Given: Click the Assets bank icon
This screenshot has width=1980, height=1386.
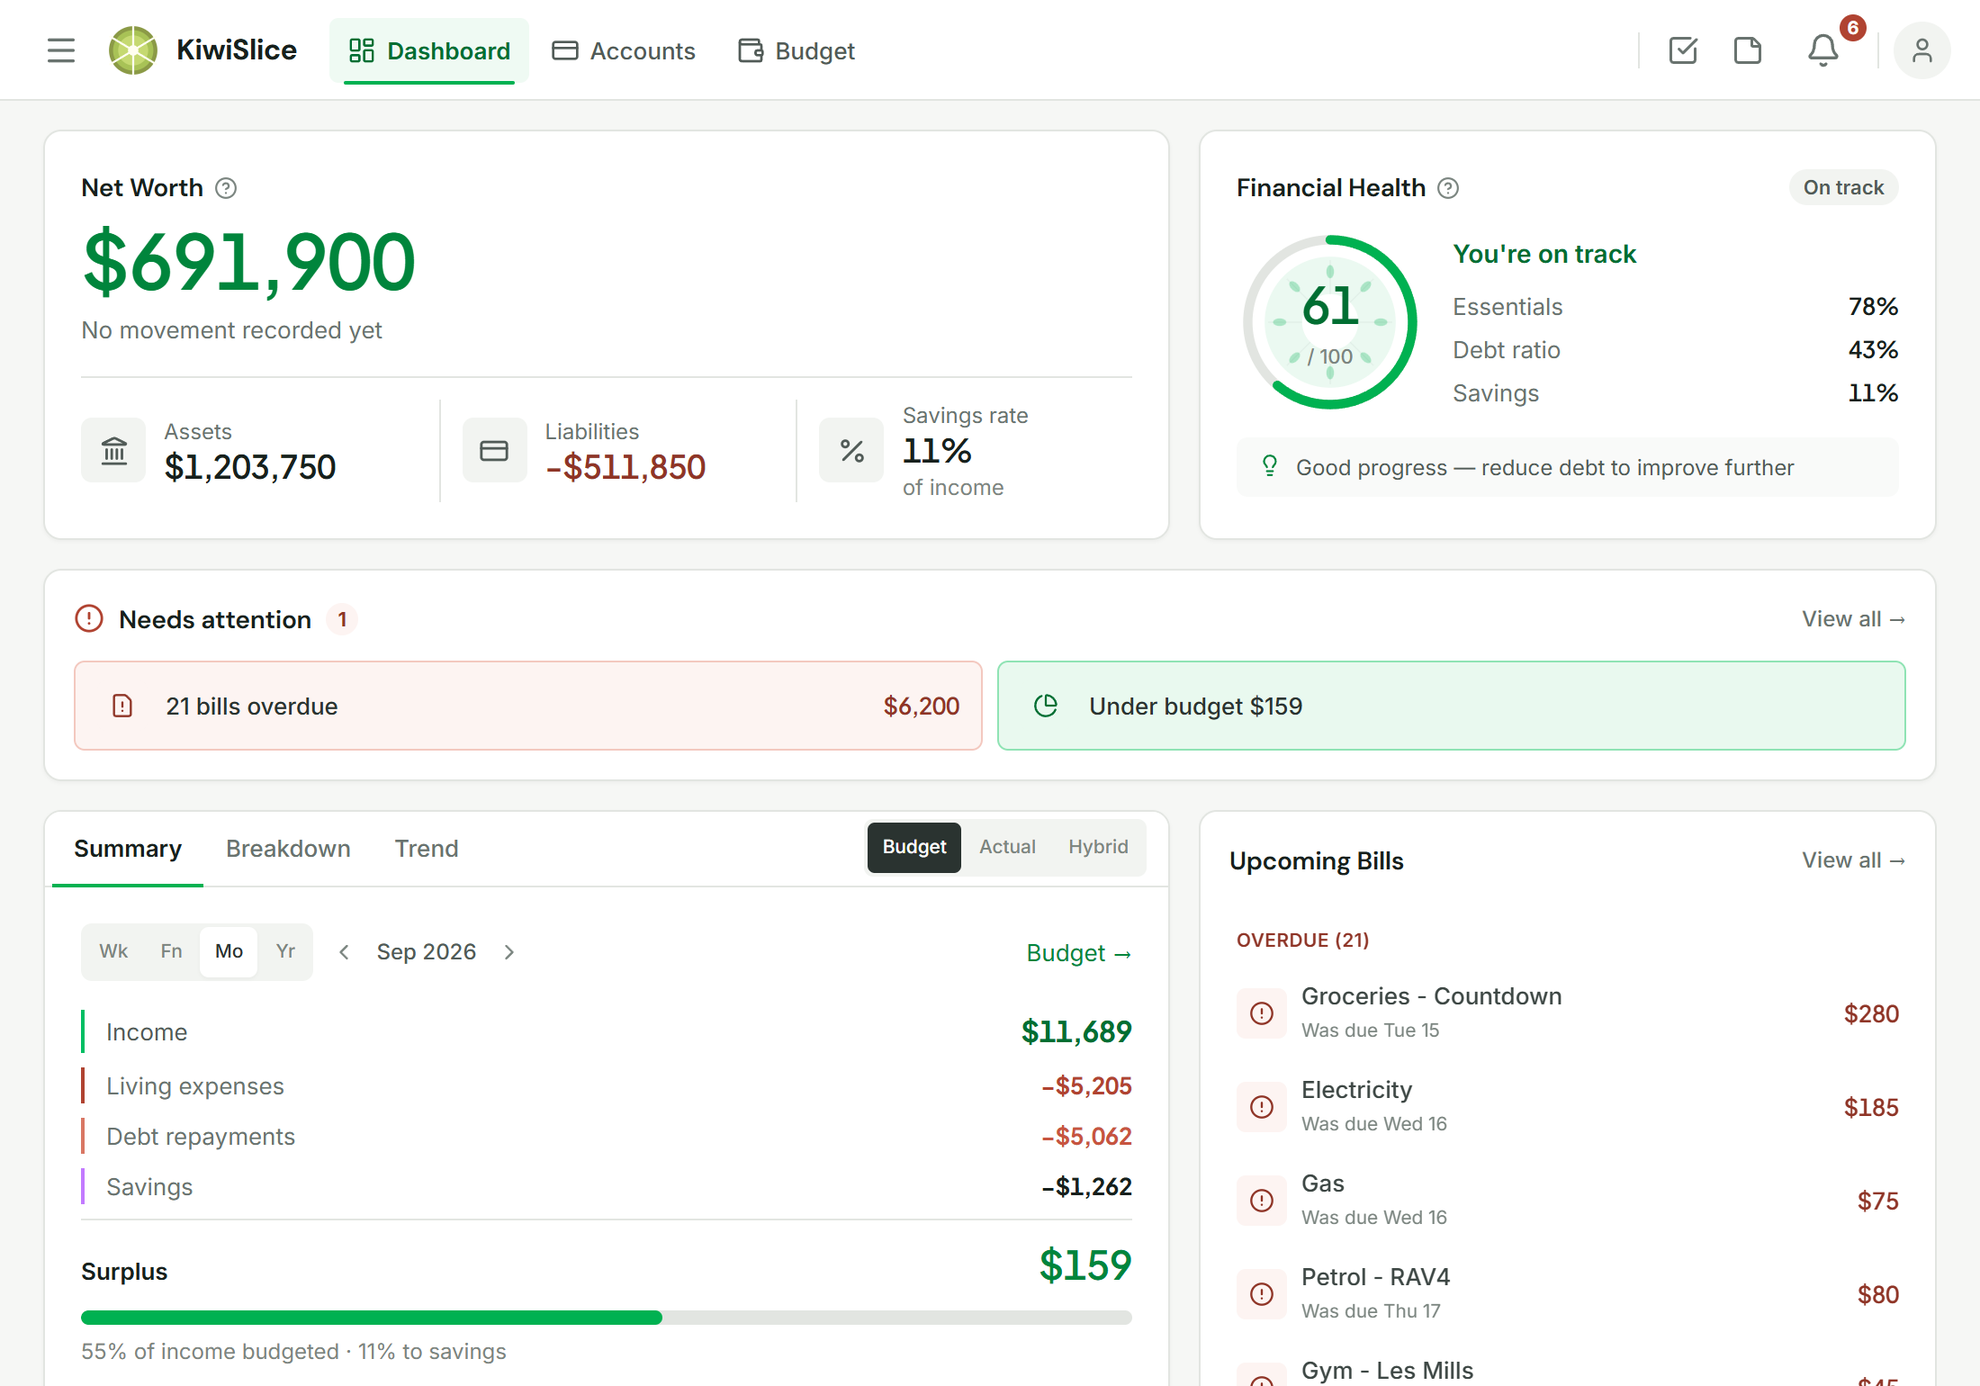Looking at the screenshot, I should pyautogui.click(x=114, y=450).
